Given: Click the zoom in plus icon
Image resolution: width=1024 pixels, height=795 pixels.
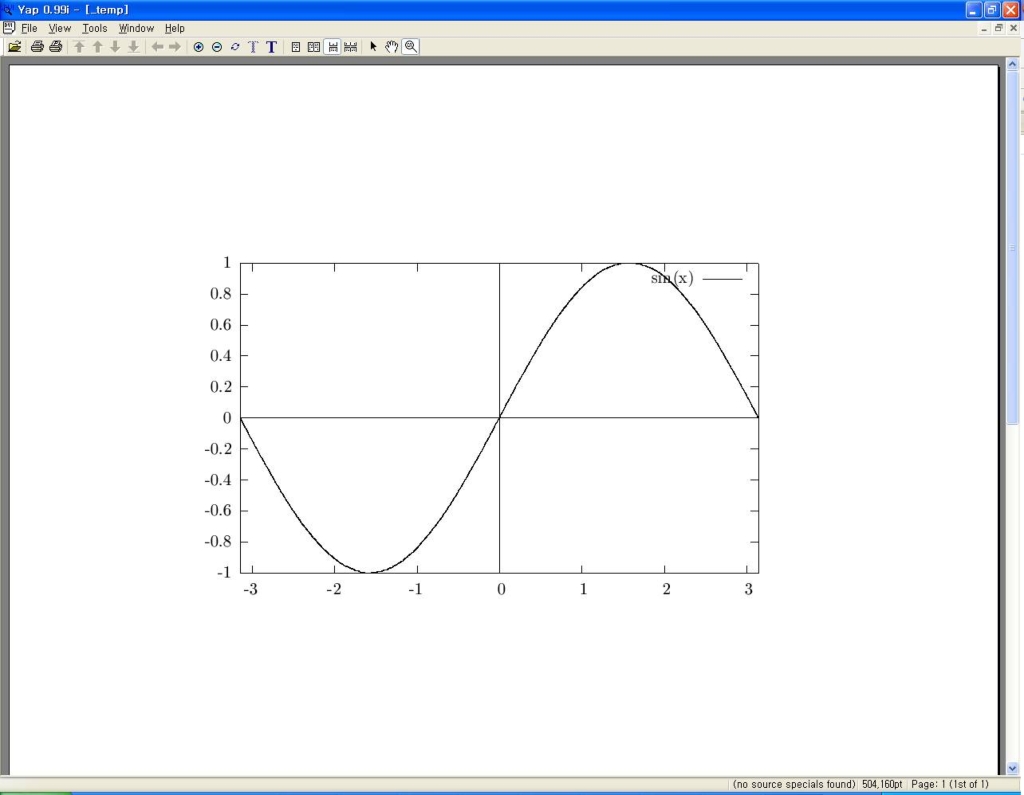Looking at the screenshot, I should (x=199, y=47).
